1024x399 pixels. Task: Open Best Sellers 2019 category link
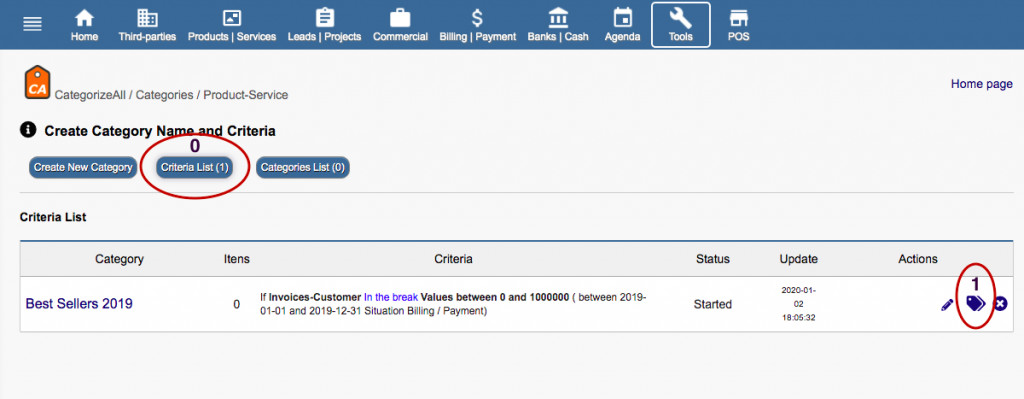pos(79,304)
